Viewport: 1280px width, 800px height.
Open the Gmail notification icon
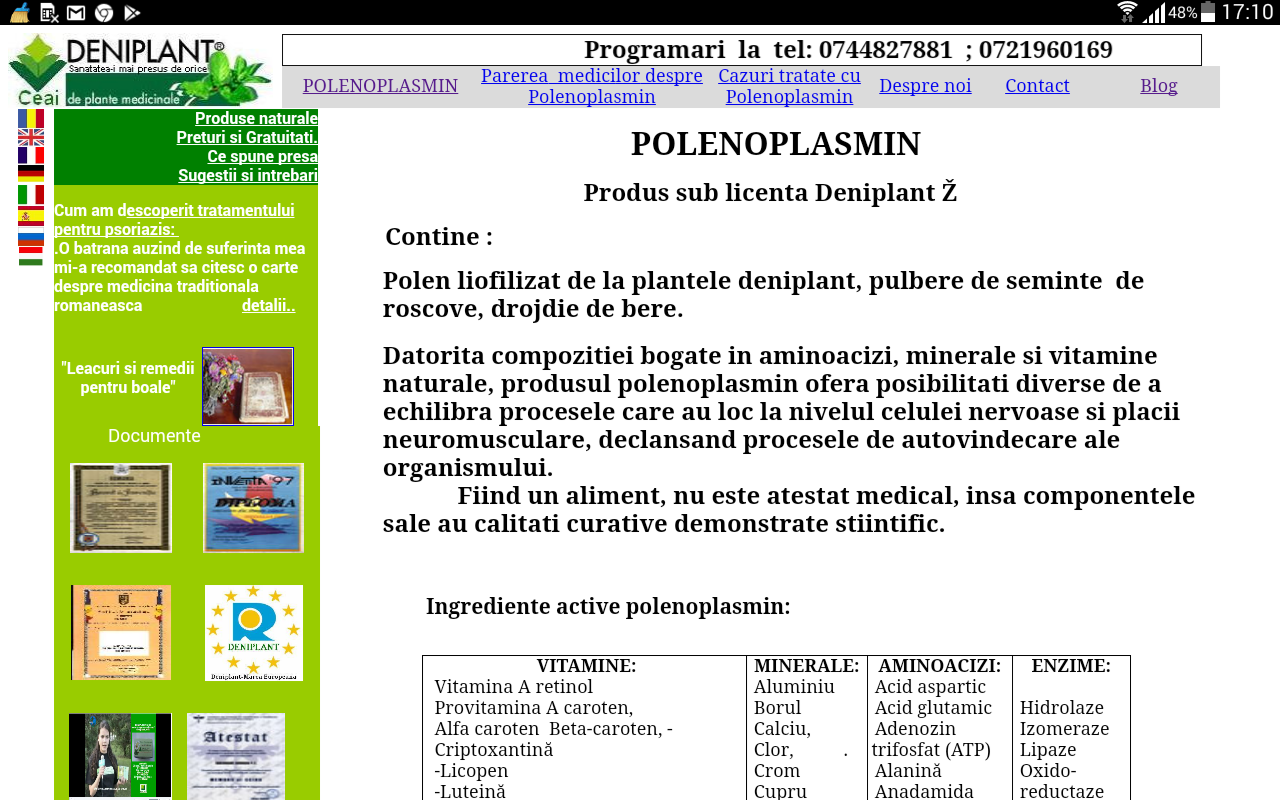(76, 13)
